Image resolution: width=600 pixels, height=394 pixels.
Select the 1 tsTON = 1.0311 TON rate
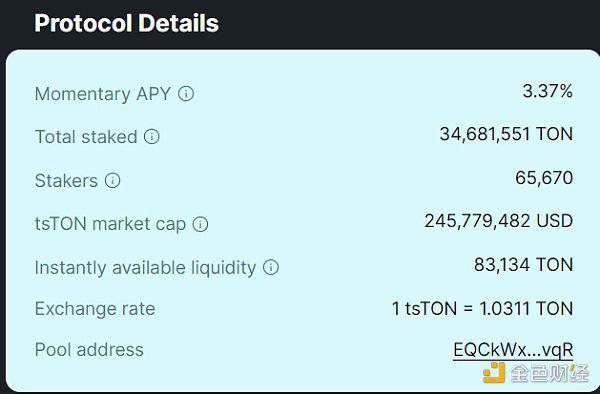click(483, 309)
